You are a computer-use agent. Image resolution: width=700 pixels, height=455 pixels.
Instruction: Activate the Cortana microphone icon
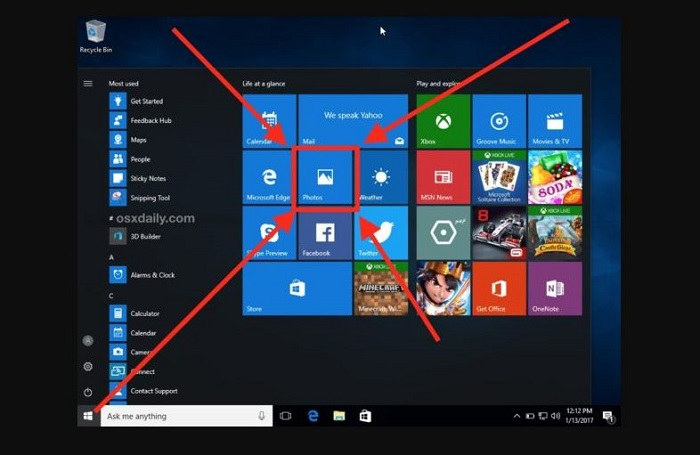(x=262, y=416)
